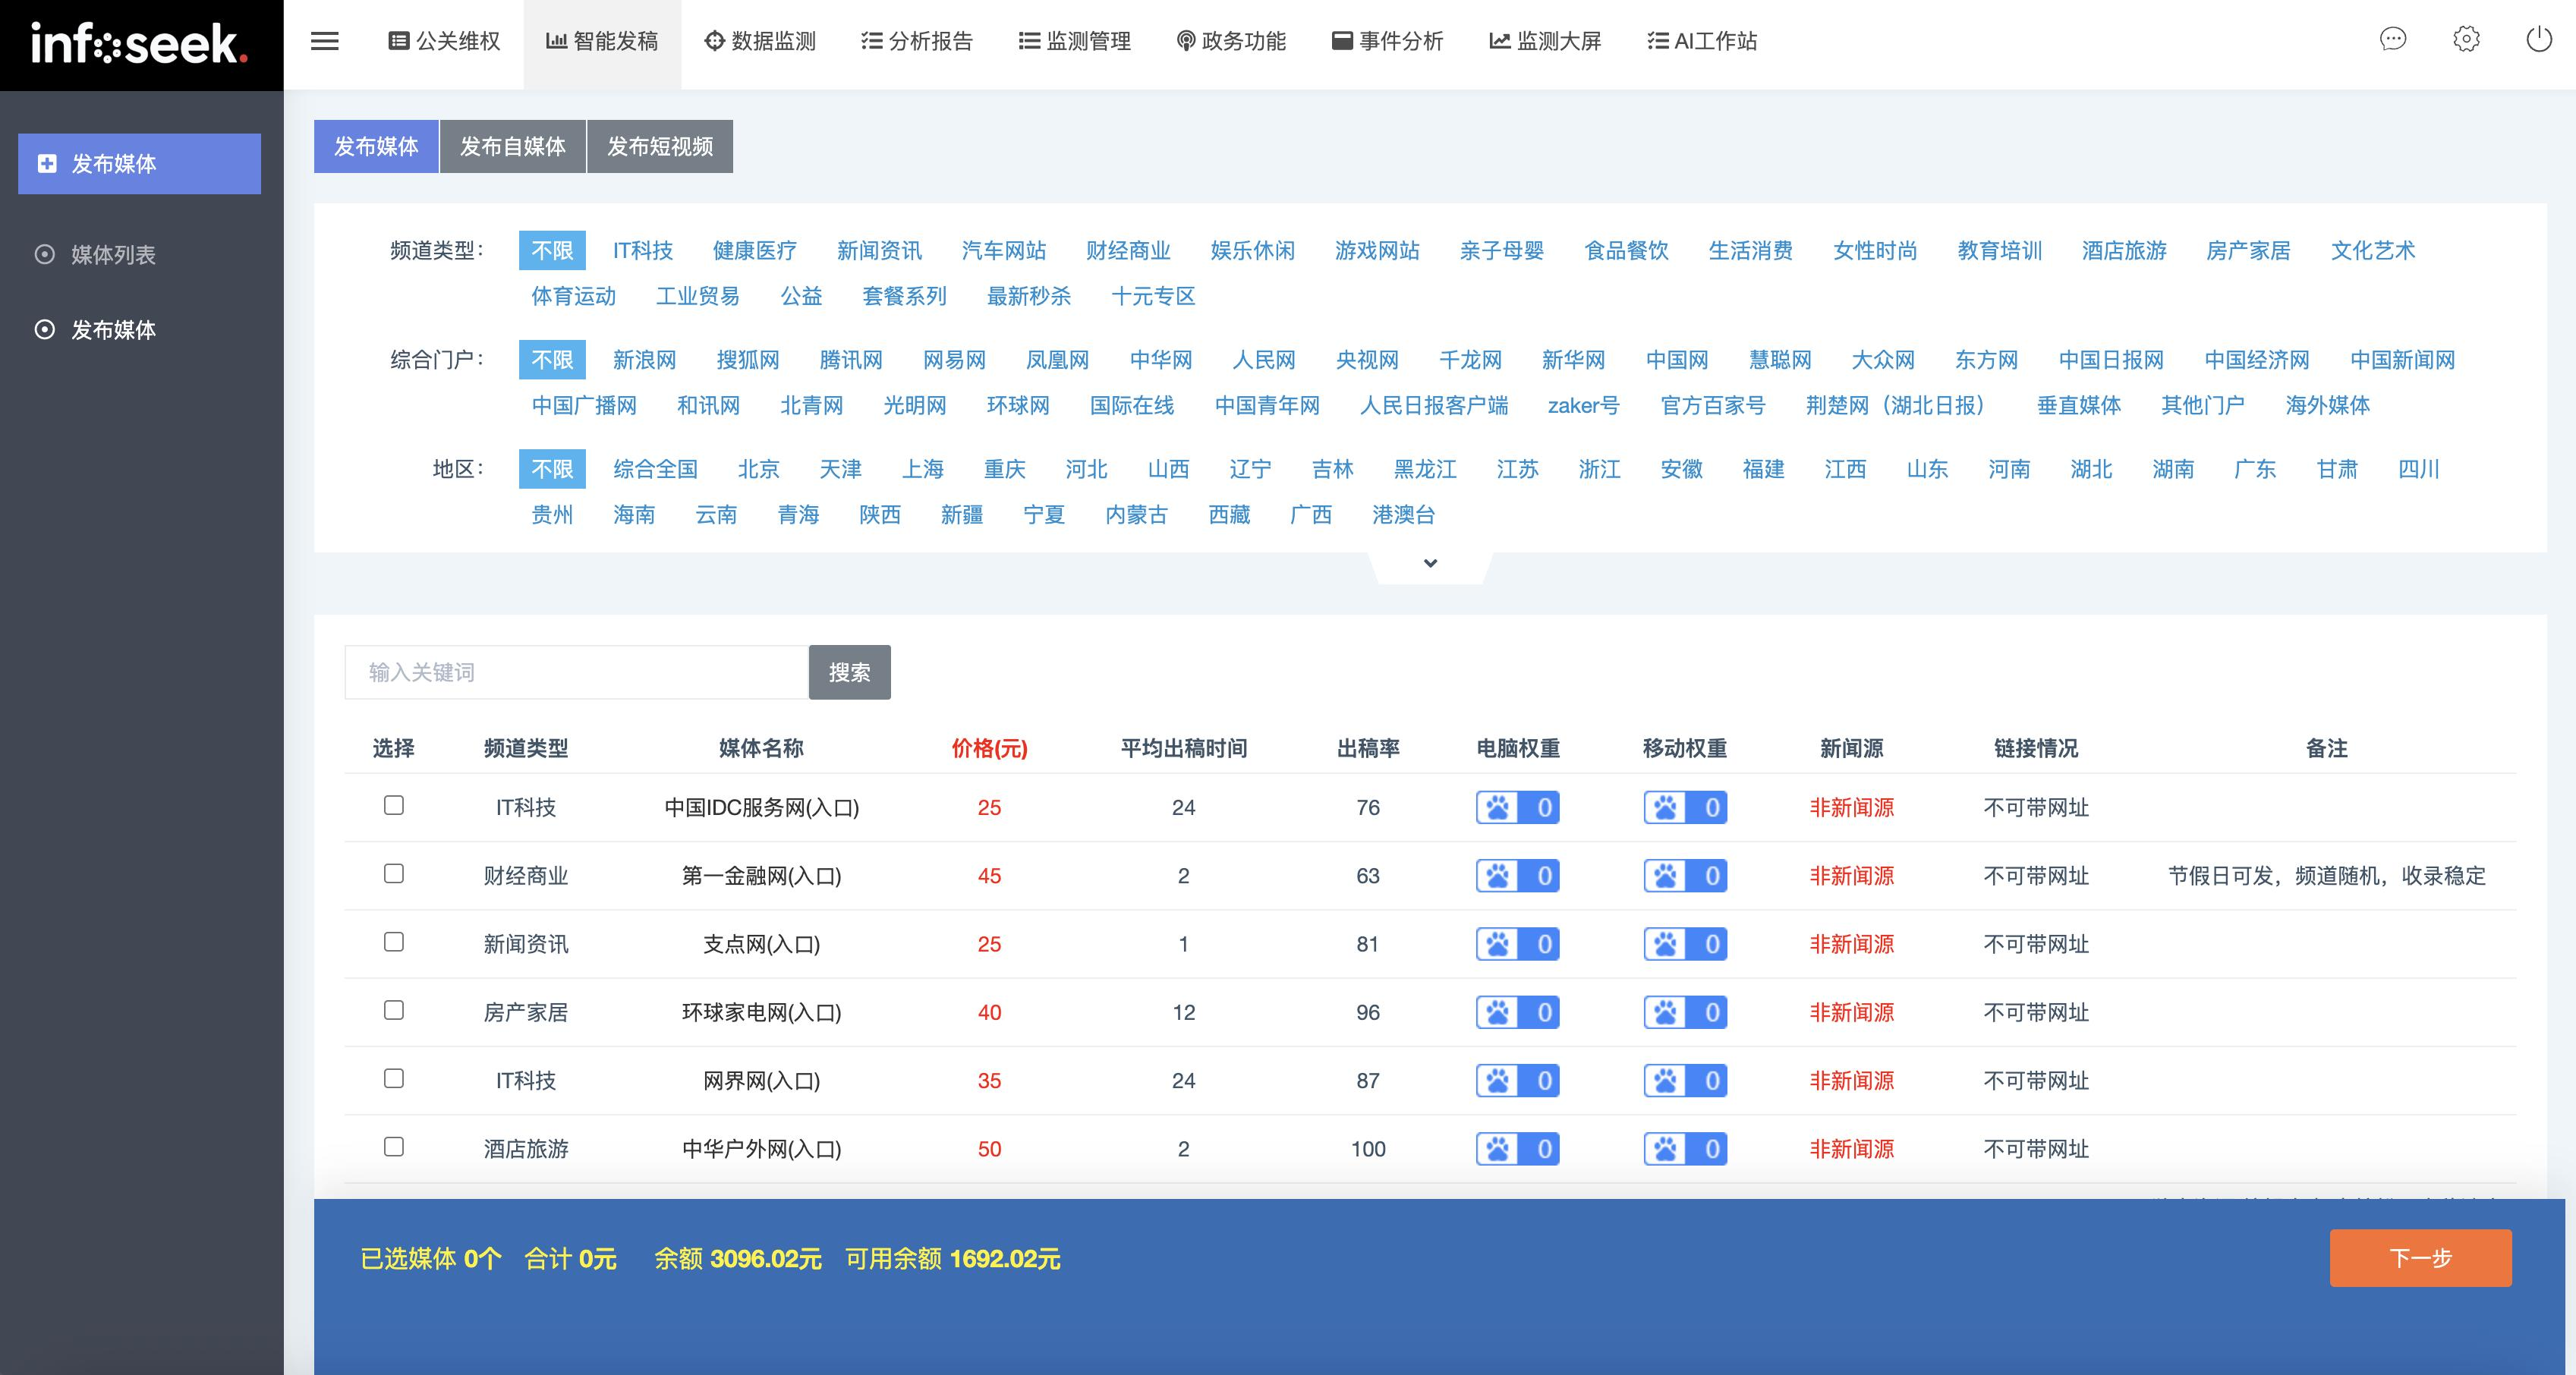Image resolution: width=2576 pixels, height=1375 pixels.
Task: Select the checkbox for 中国IDC服务网(入口)
Action: pyautogui.click(x=393, y=806)
